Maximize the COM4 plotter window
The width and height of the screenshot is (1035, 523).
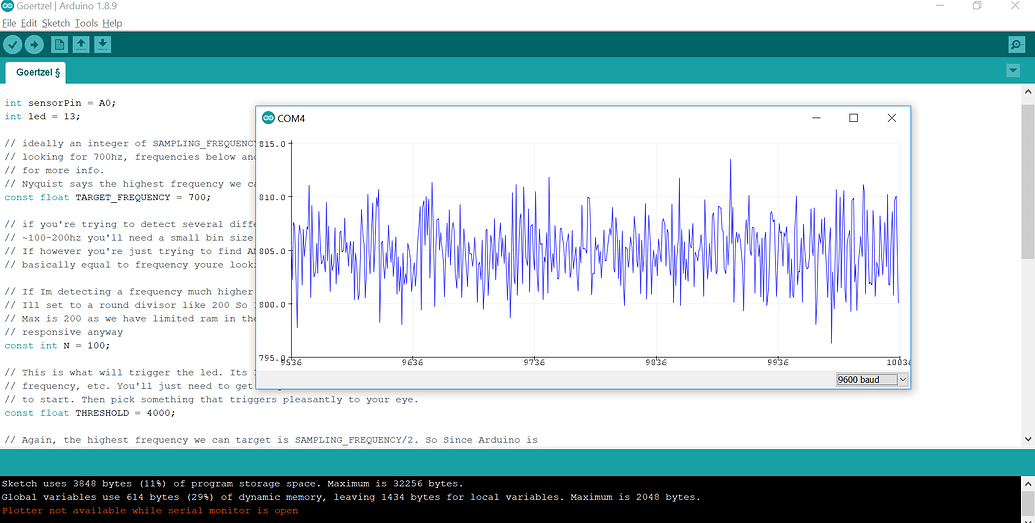[x=853, y=118]
